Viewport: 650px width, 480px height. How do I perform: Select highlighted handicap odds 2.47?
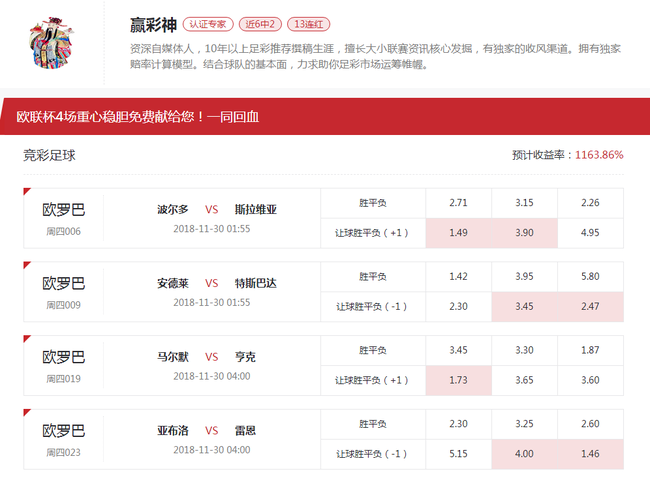pos(590,307)
